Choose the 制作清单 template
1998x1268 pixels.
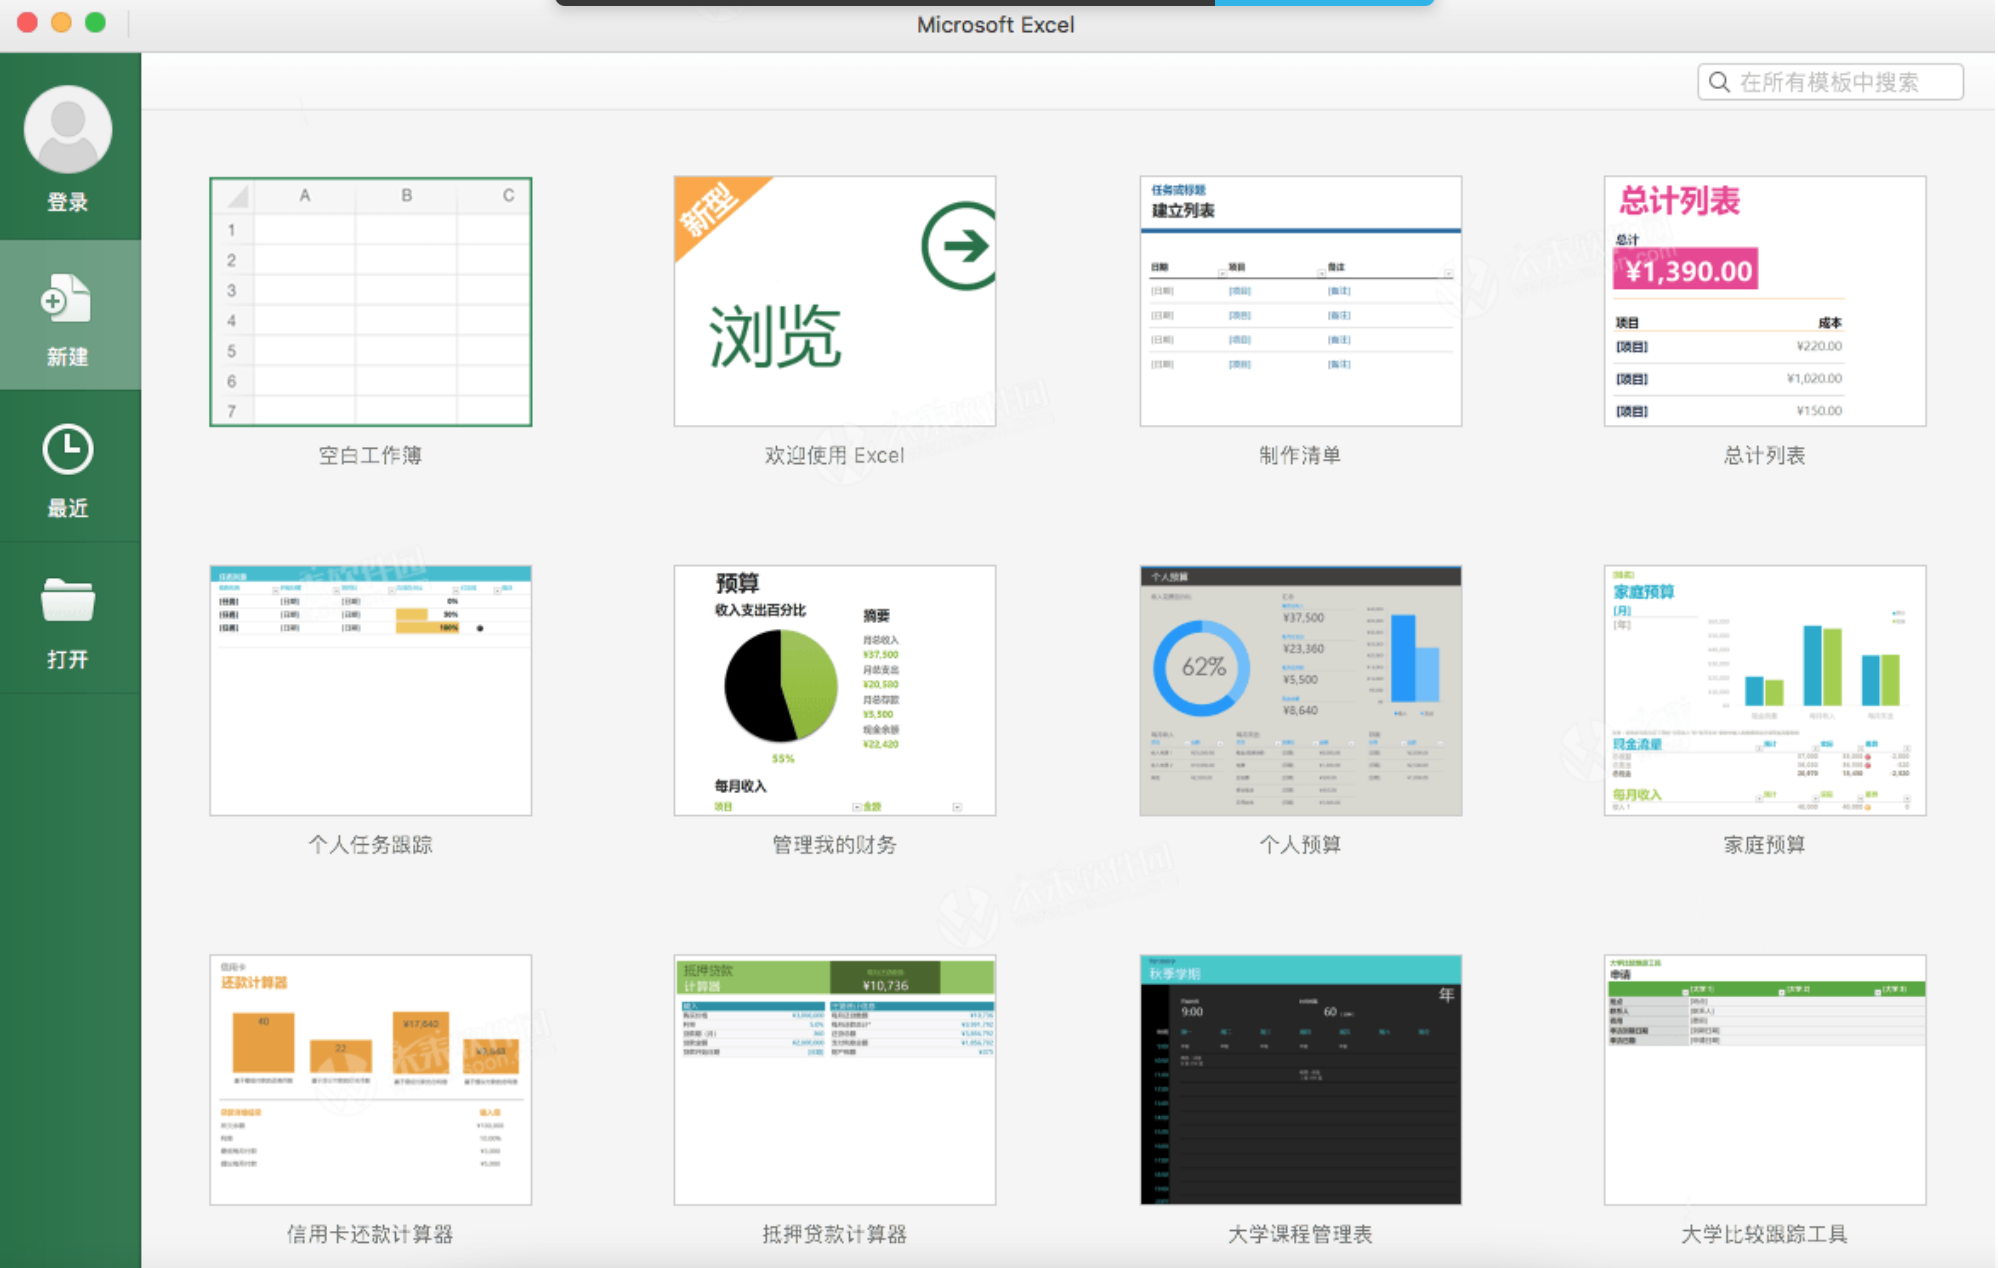(1300, 302)
